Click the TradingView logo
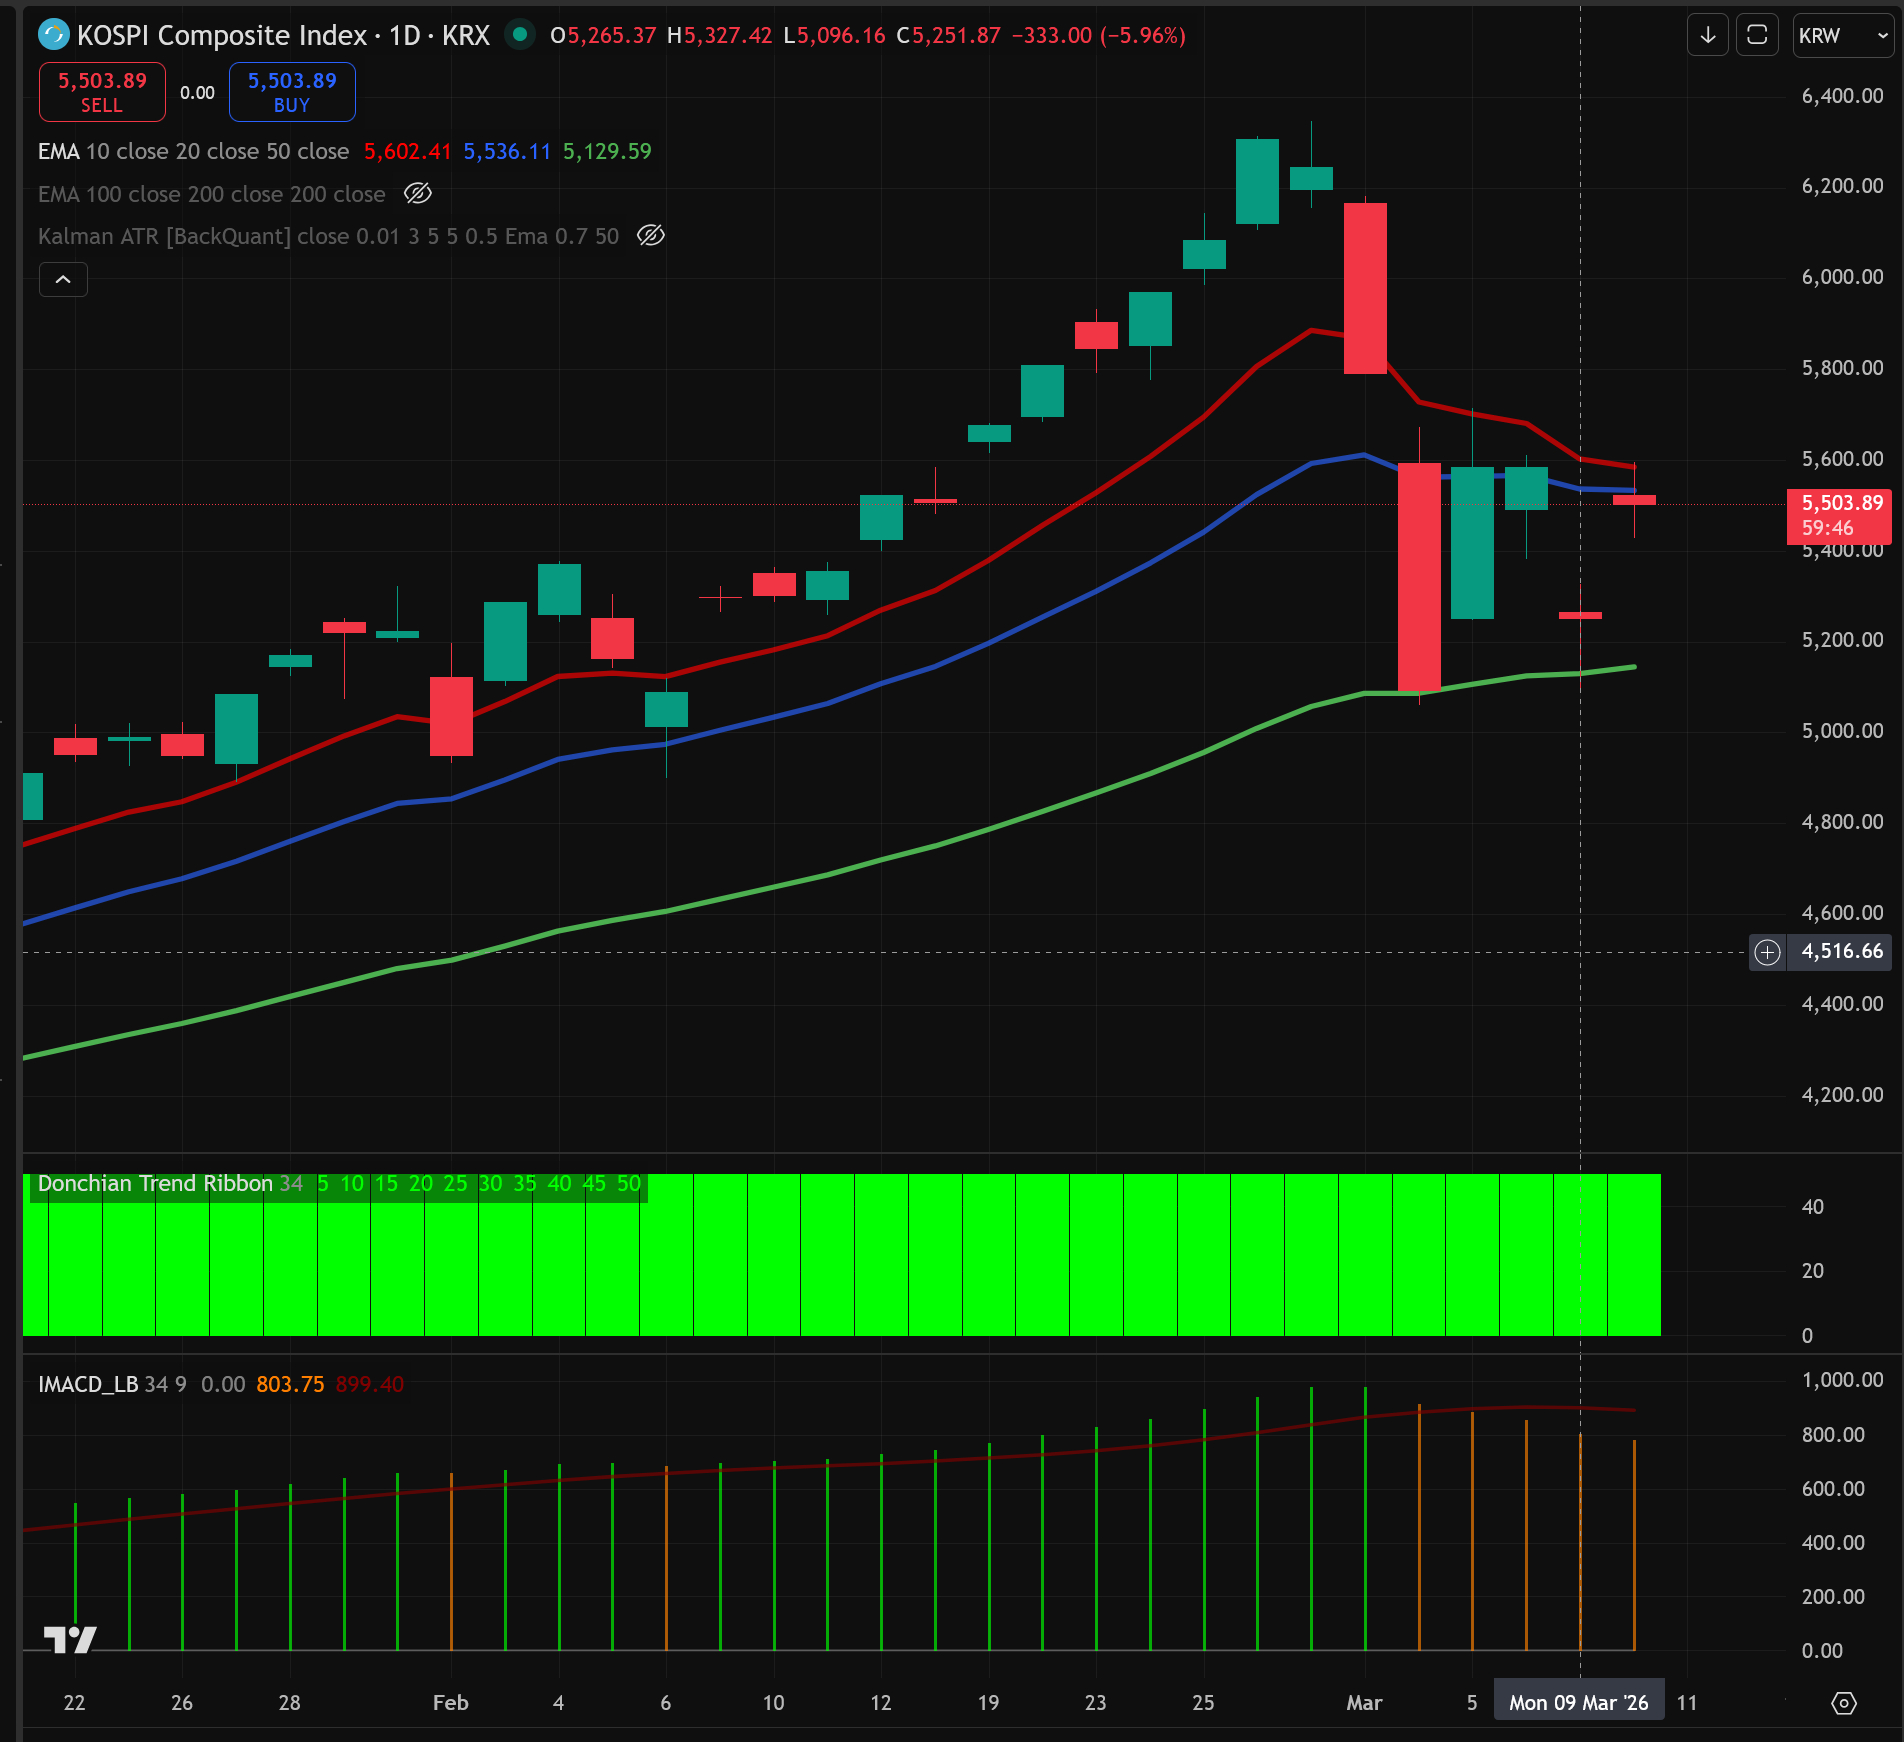1904x1742 pixels. pos(70,1640)
